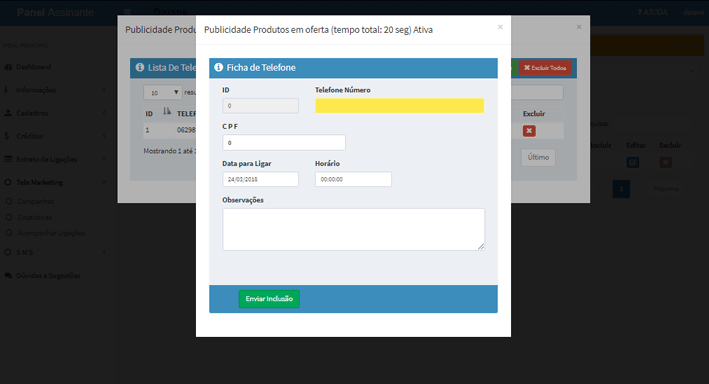Click the info icon in Ficha de Telefone header
709x384 pixels.
click(218, 67)
